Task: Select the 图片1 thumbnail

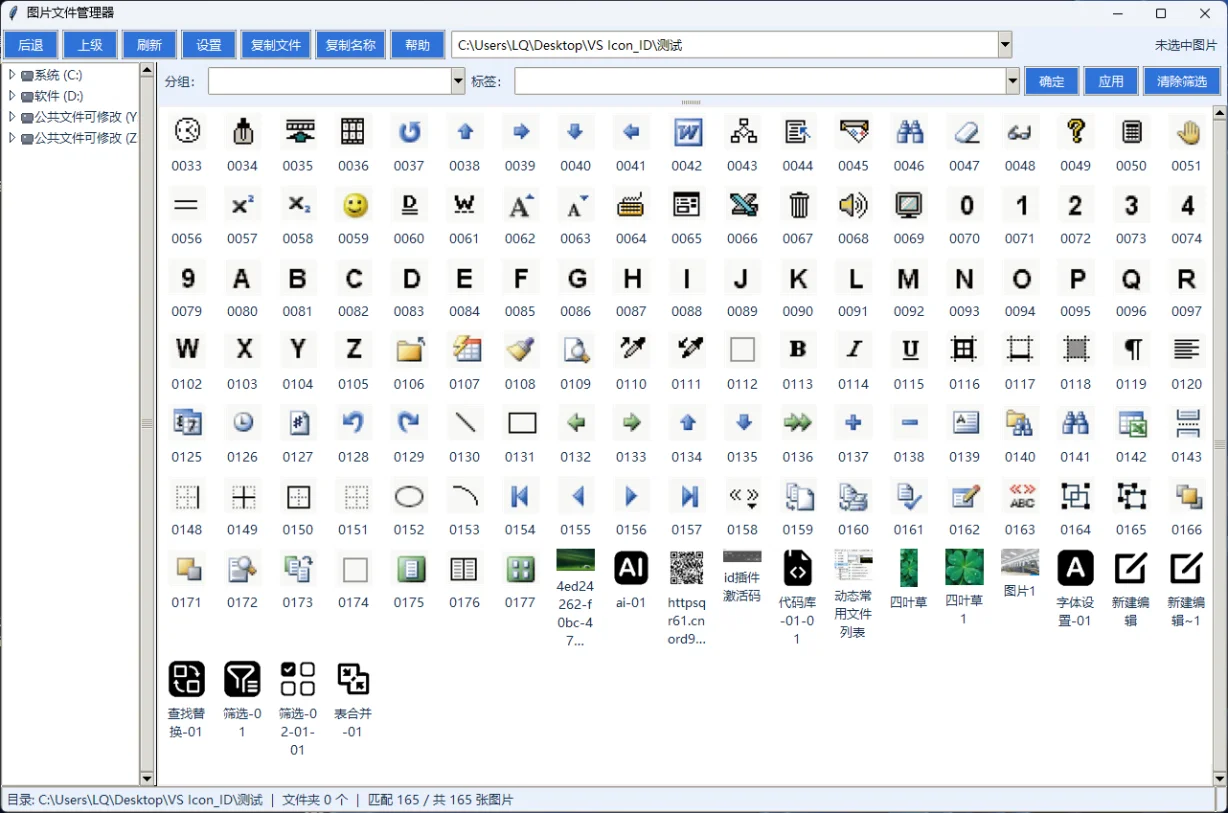Action: click(1020, 562)
